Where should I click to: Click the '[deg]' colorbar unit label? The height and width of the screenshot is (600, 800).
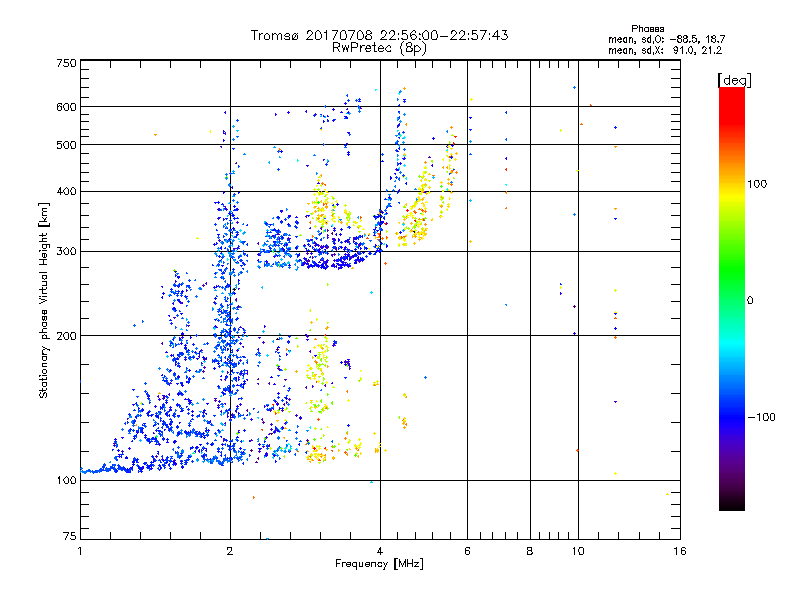click(x=734, y=80)
